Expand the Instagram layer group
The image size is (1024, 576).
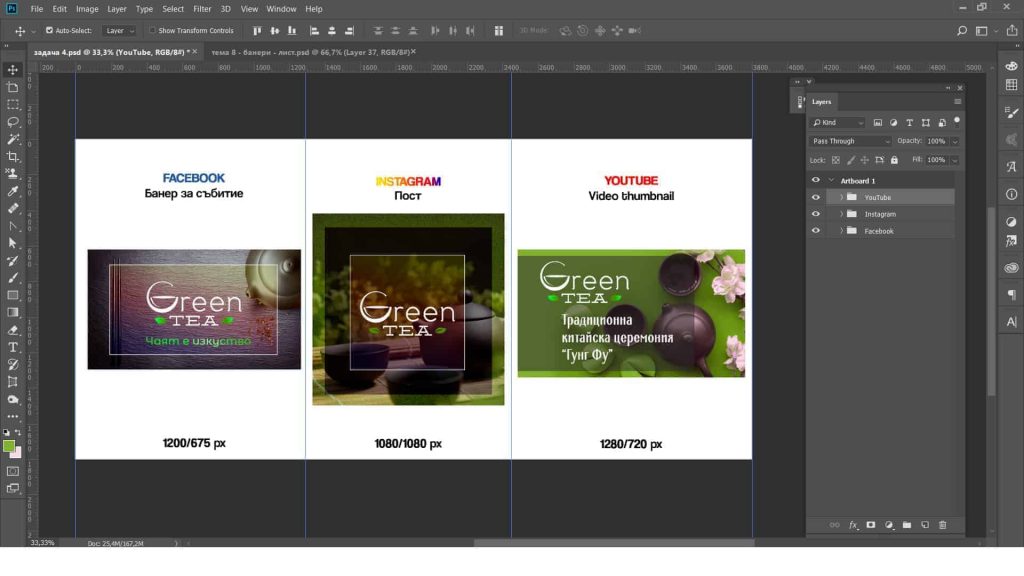[841, 214]
